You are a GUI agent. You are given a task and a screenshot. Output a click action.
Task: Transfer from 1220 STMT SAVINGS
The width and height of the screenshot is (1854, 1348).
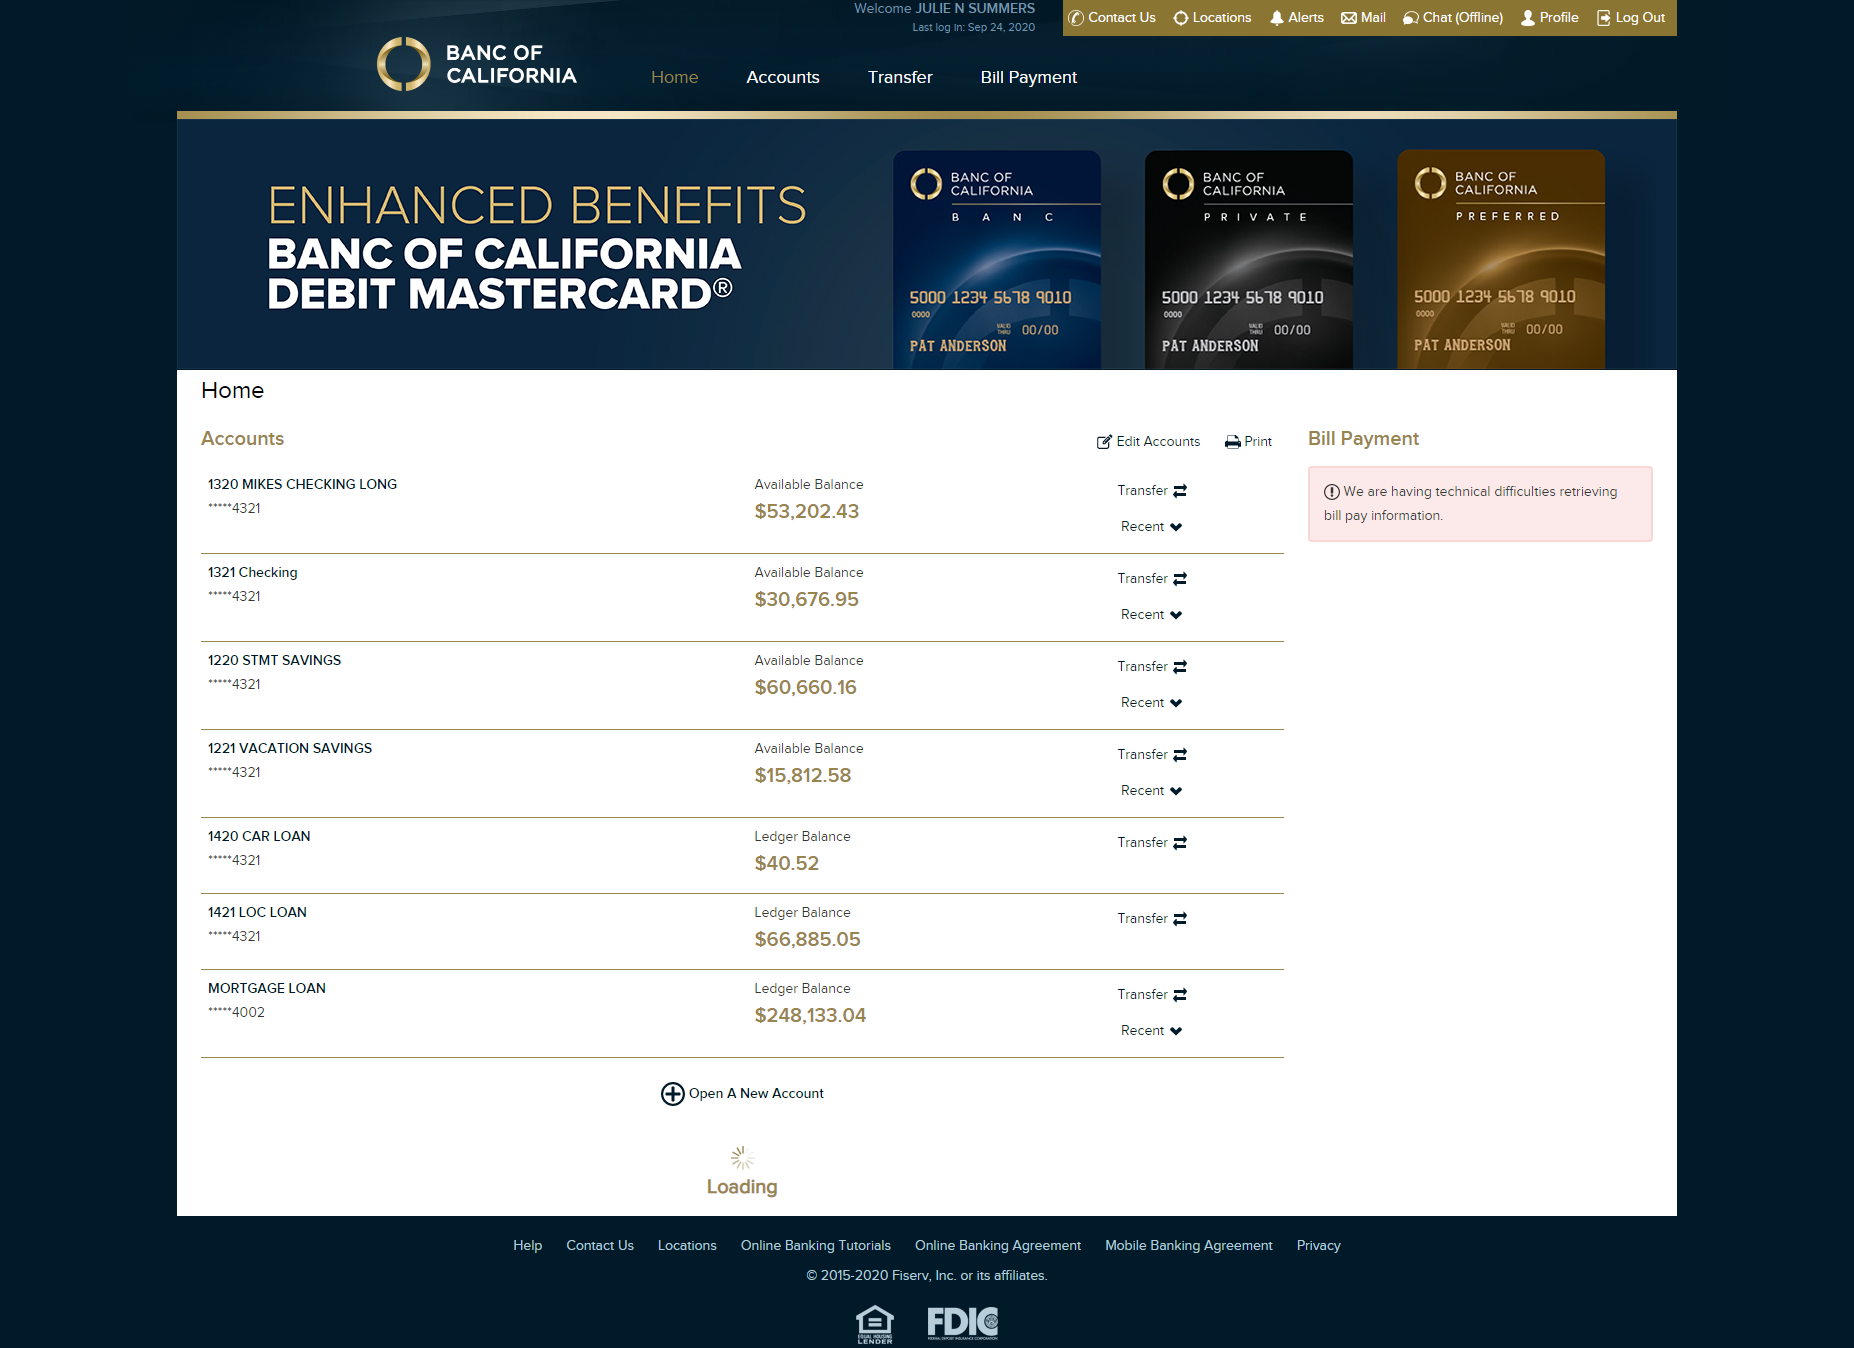coord(1152,666)
